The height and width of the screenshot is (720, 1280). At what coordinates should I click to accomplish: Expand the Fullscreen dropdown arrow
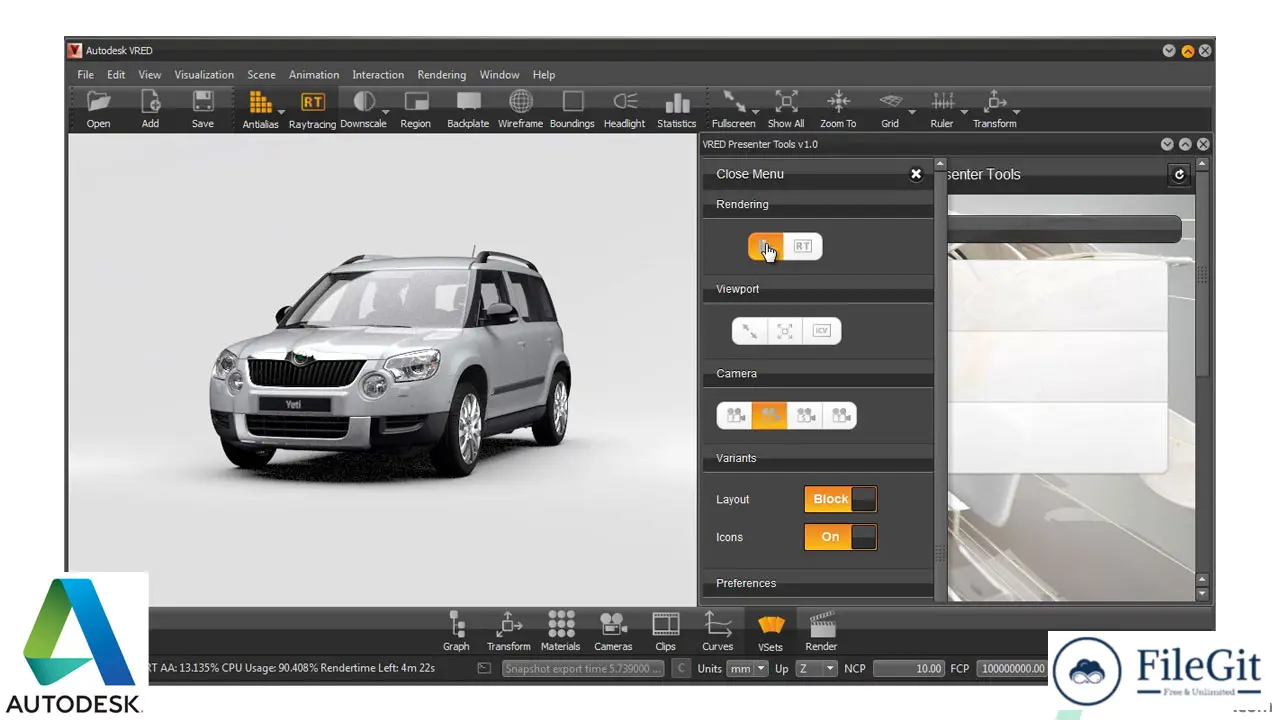tap(756, 112)
